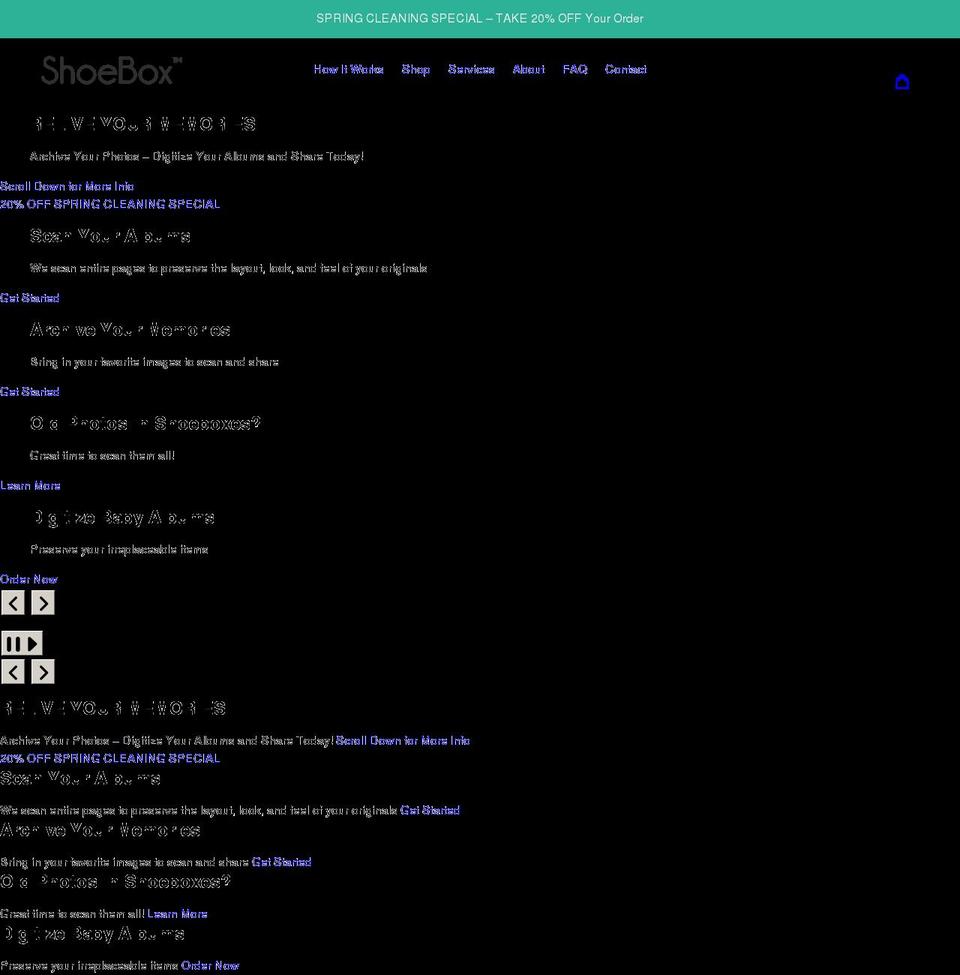Select Shop in the navigation bar

[x=415, y=69]
